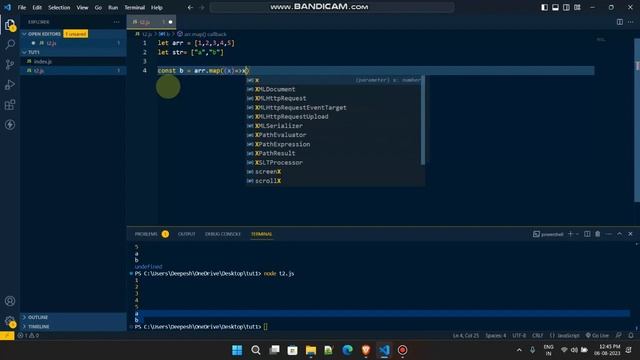
Task: Split the terminal panel
Action: pos(587,234)
